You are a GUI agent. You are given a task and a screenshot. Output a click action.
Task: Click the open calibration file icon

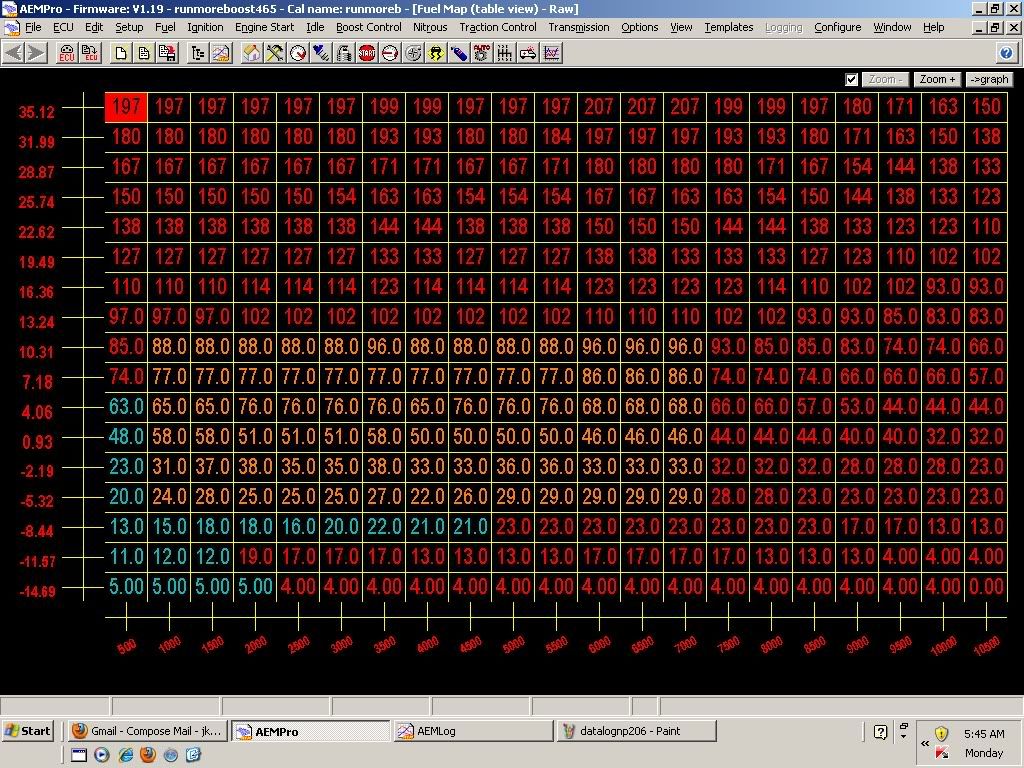(144, 53)
